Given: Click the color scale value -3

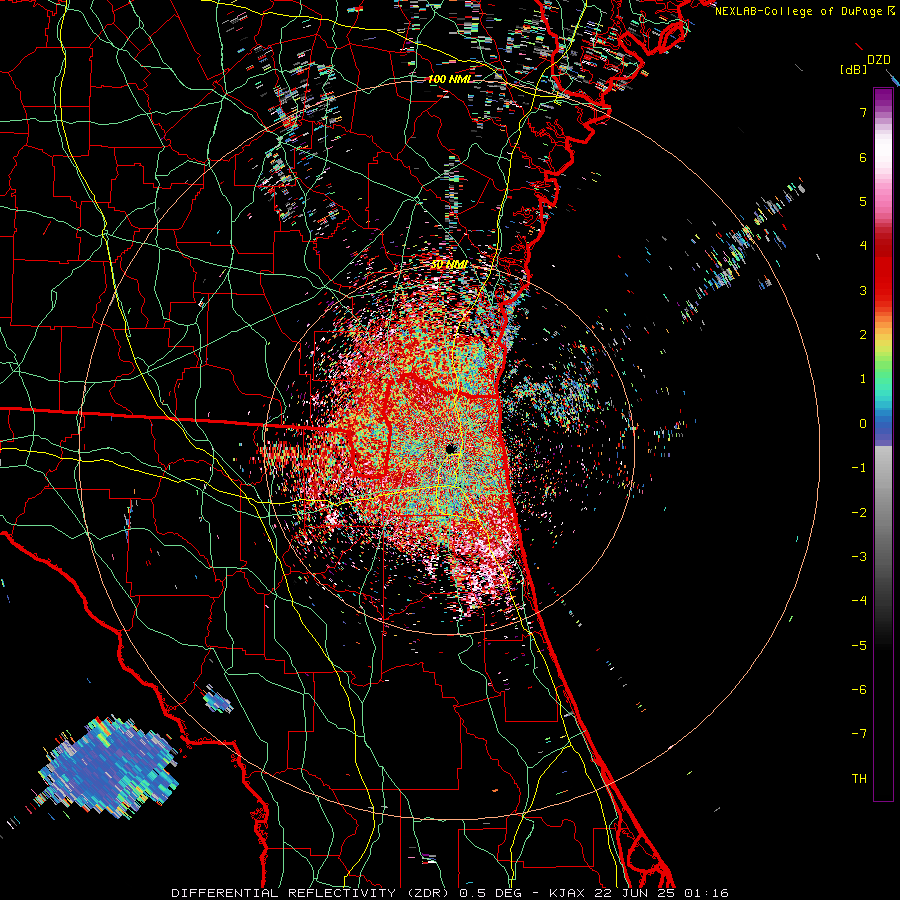Looking at the screenshot, I should 859,557.
